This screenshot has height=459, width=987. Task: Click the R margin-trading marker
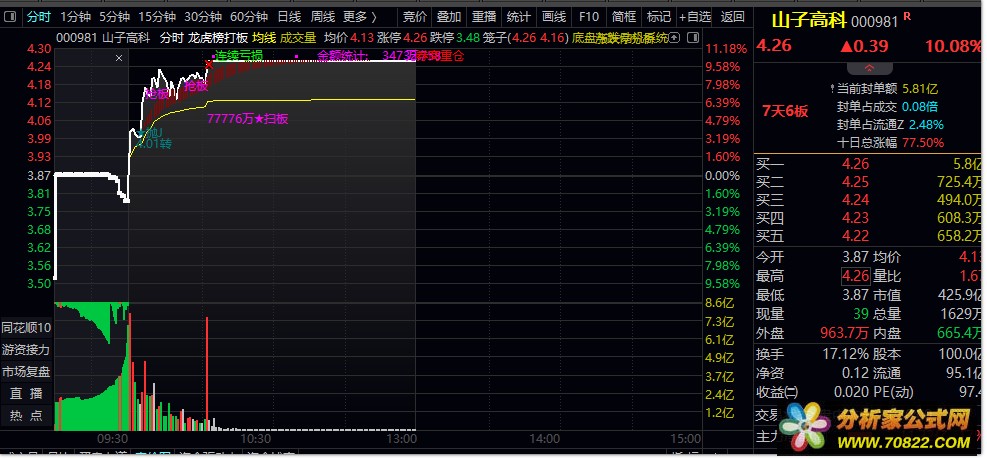tap(907, 17)
